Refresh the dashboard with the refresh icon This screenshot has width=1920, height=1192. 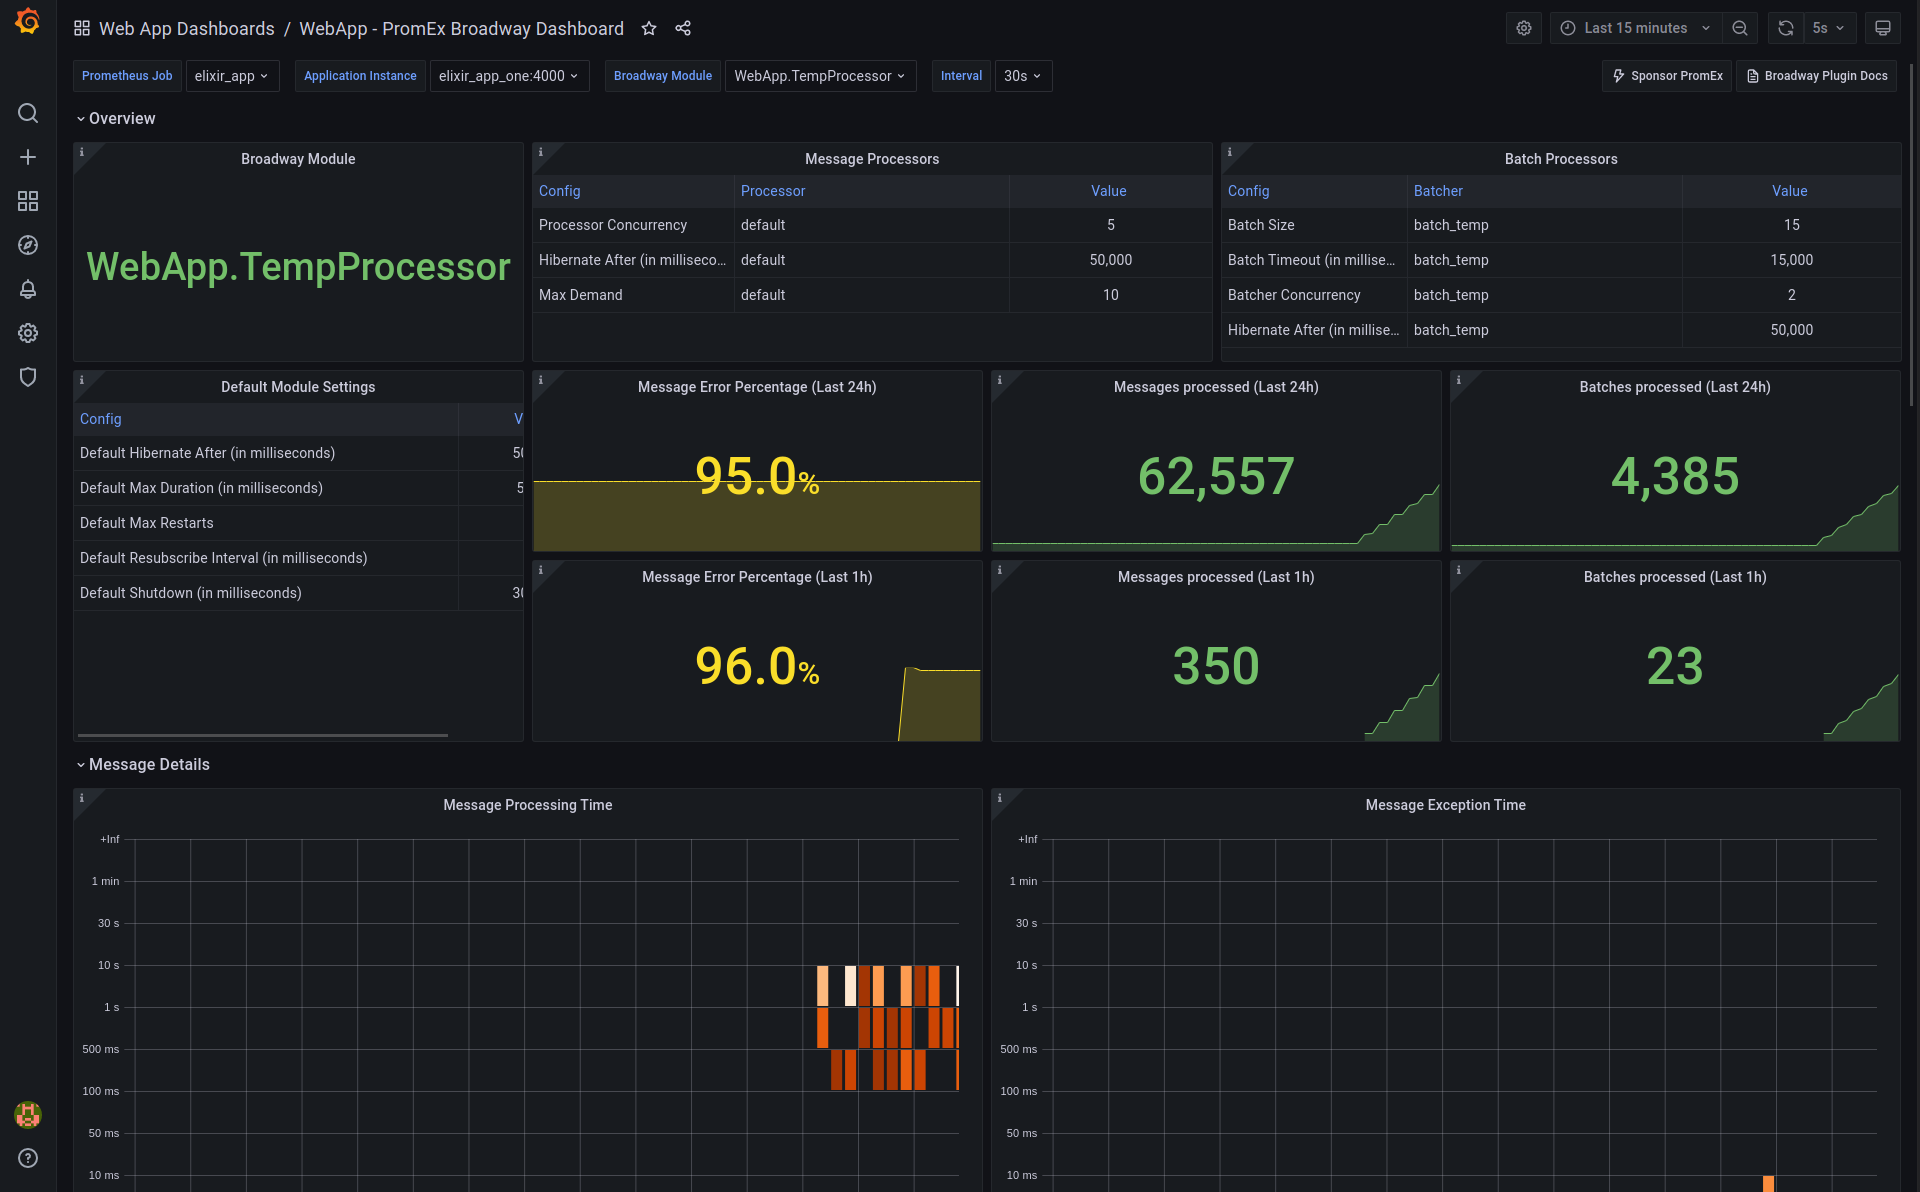pos(1785,28)
